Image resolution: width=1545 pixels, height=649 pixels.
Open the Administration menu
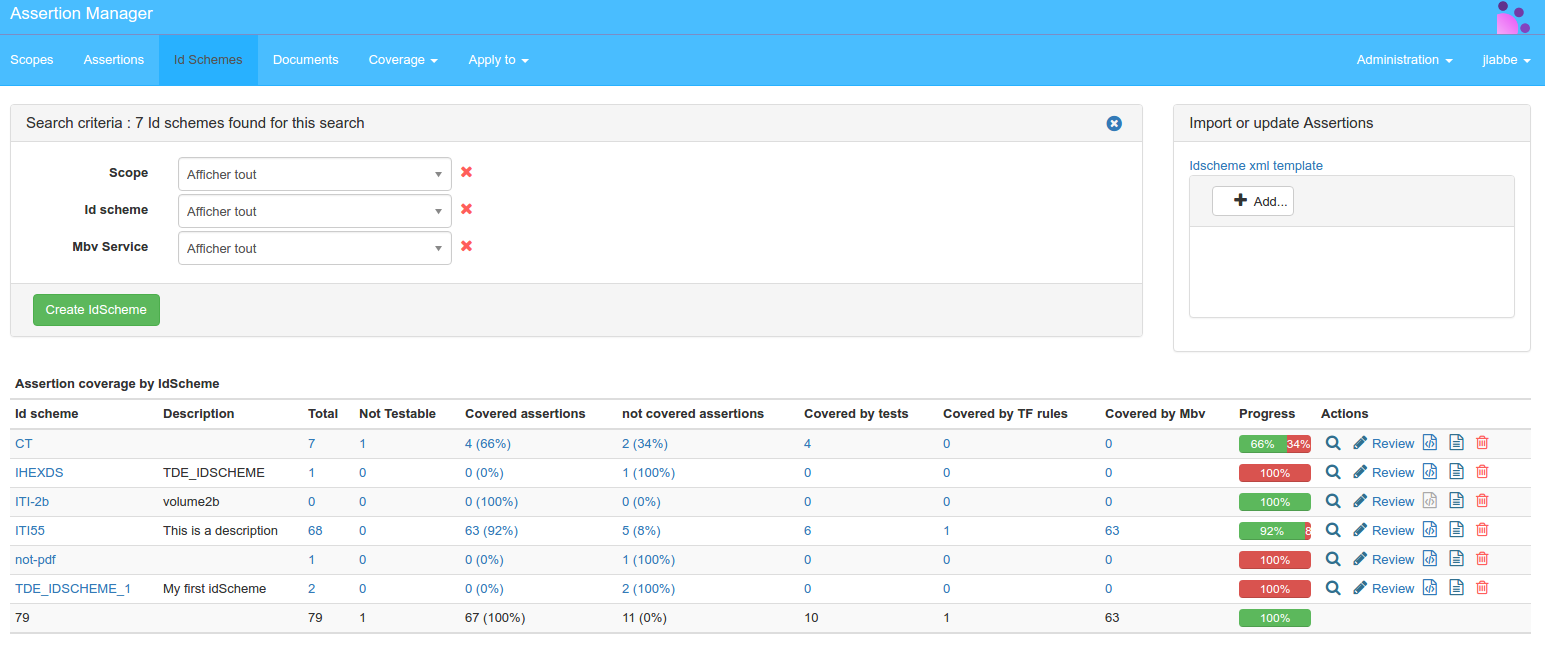[1403, 60]
